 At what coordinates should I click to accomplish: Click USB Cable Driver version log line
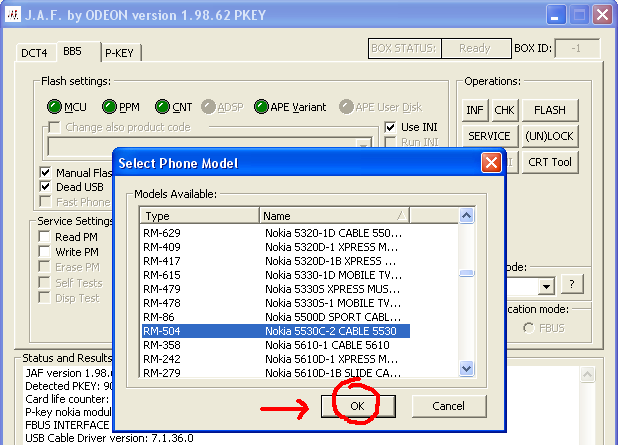(x=109, y=438)
